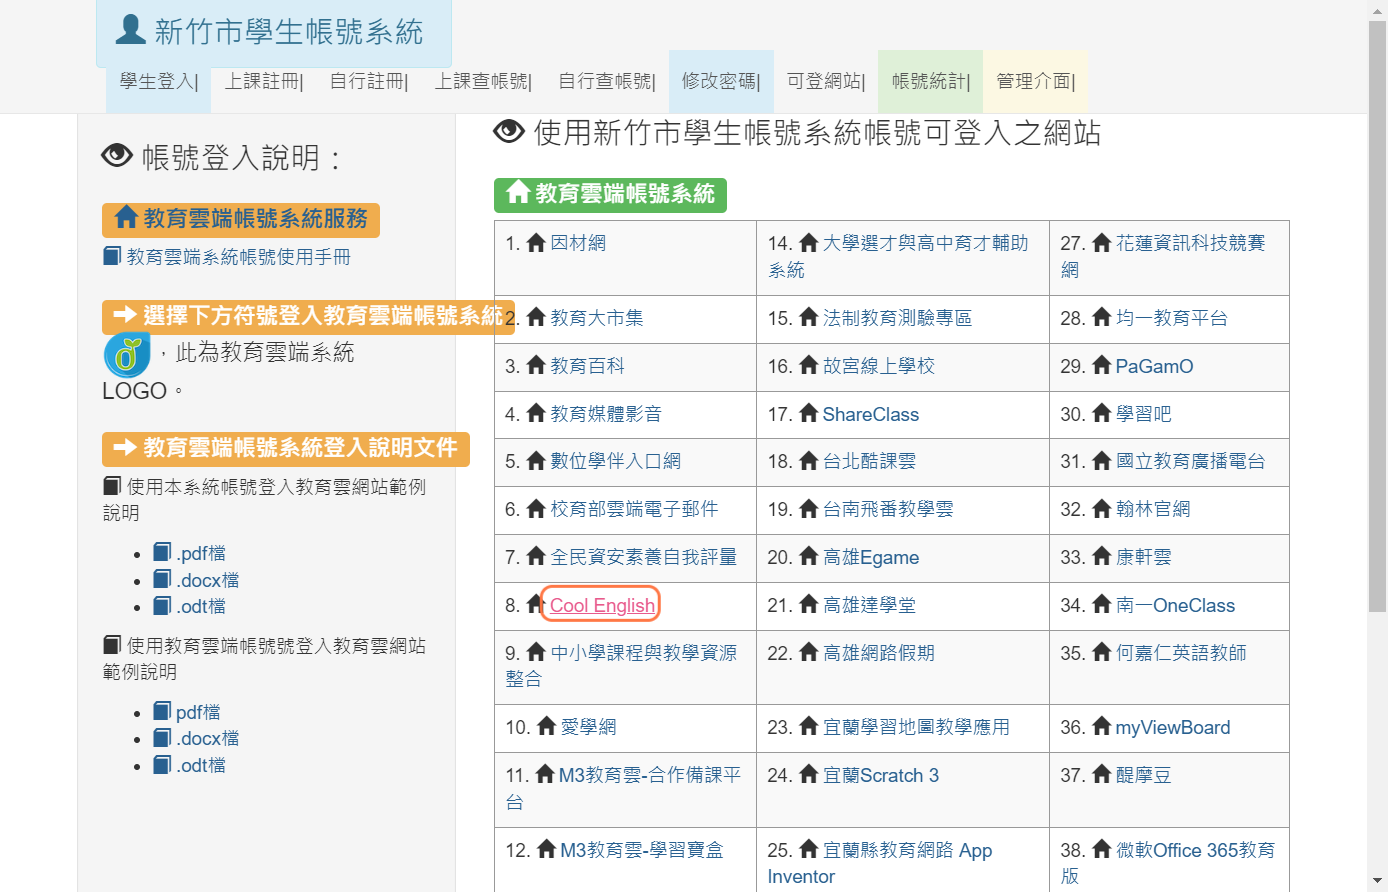Click home icon beside 台南飛番教學雲
Screen dimensions: 1388x892
click(809, 508)
